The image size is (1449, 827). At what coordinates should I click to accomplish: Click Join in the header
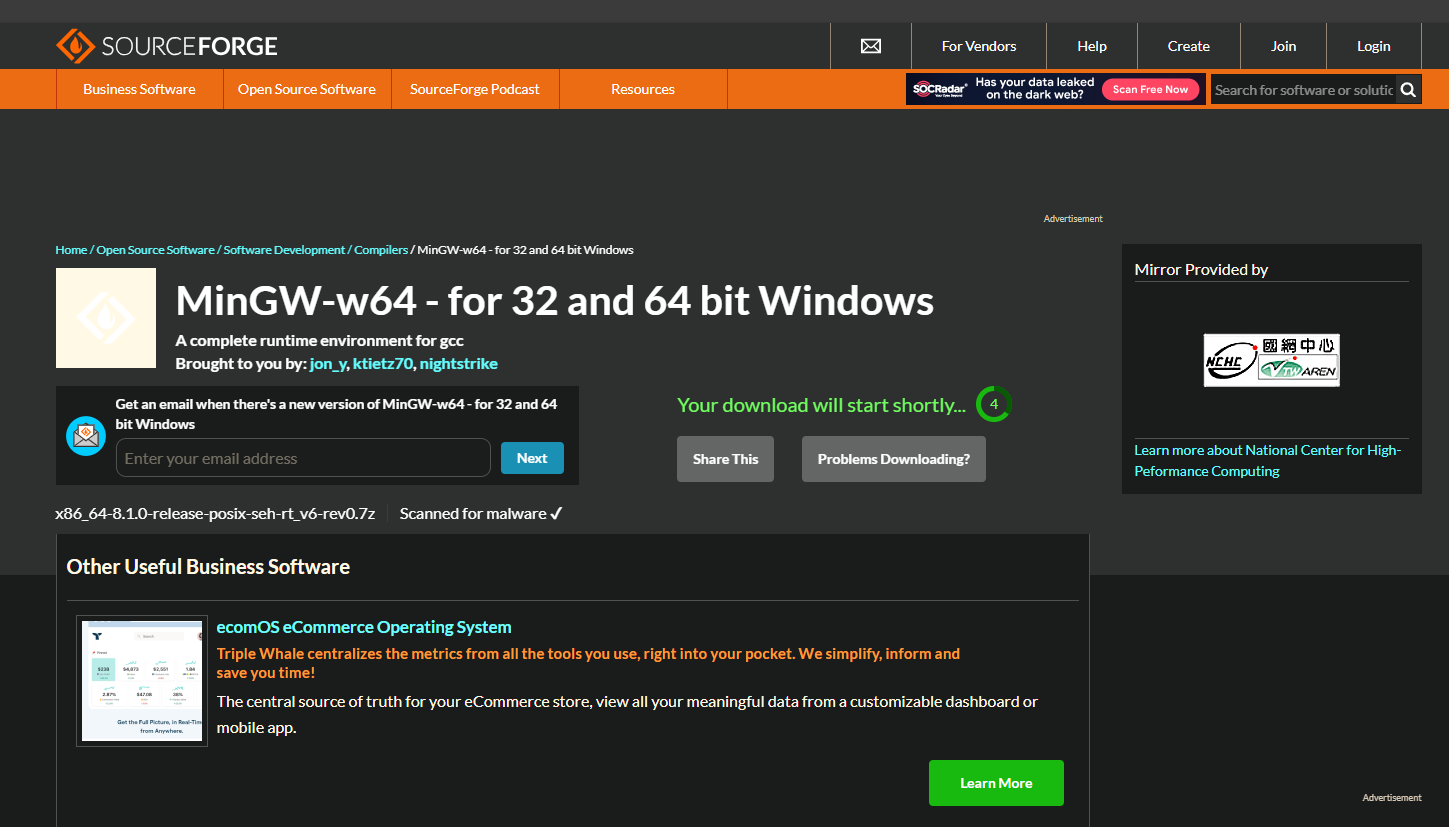(x=1284, y=46)
